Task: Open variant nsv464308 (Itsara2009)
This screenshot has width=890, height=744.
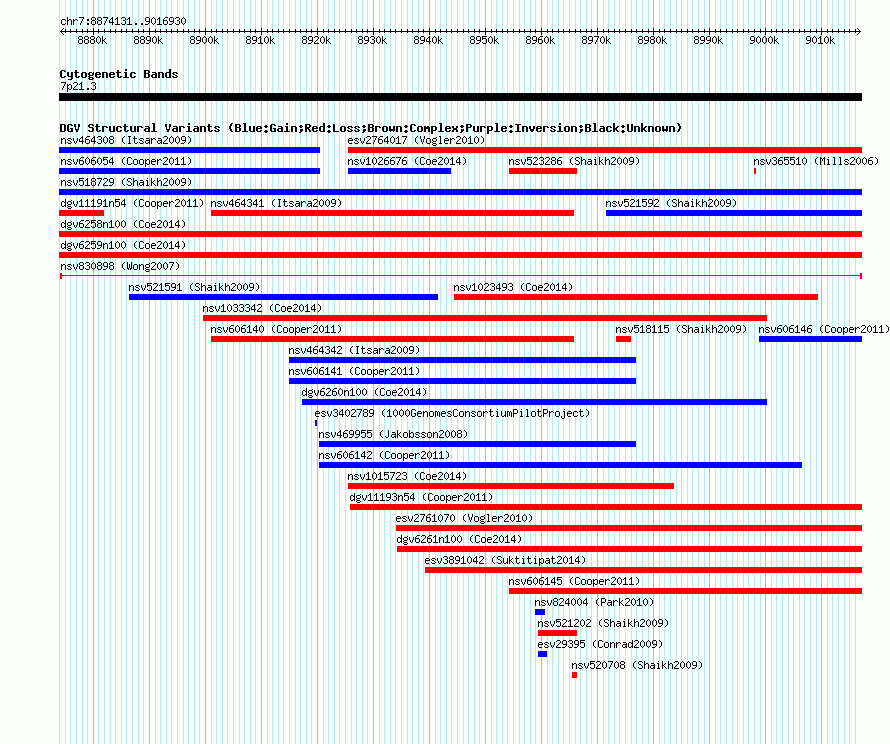Action: [126, 140]
